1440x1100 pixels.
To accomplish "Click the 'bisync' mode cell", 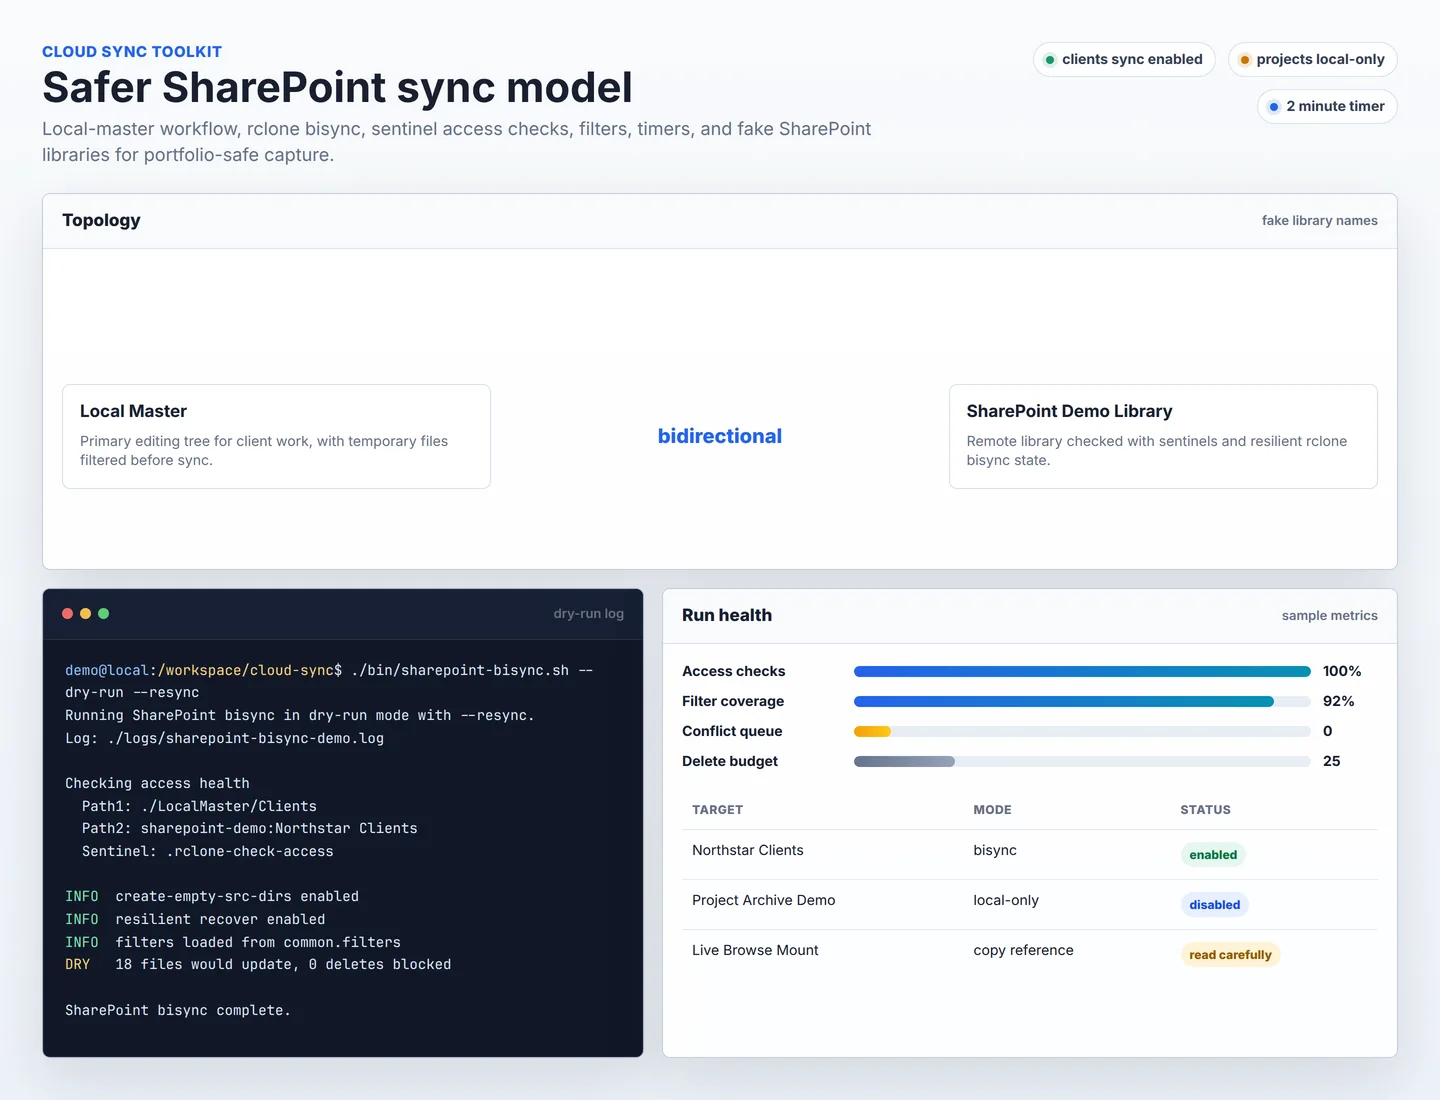I will pyautogui.click(x=995, y=850).
